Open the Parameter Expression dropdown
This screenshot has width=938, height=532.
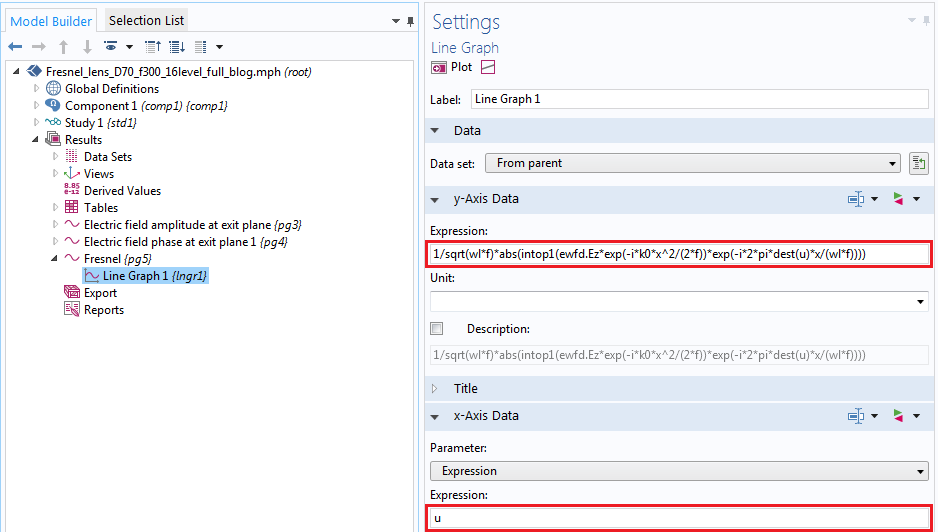[680, 471]
